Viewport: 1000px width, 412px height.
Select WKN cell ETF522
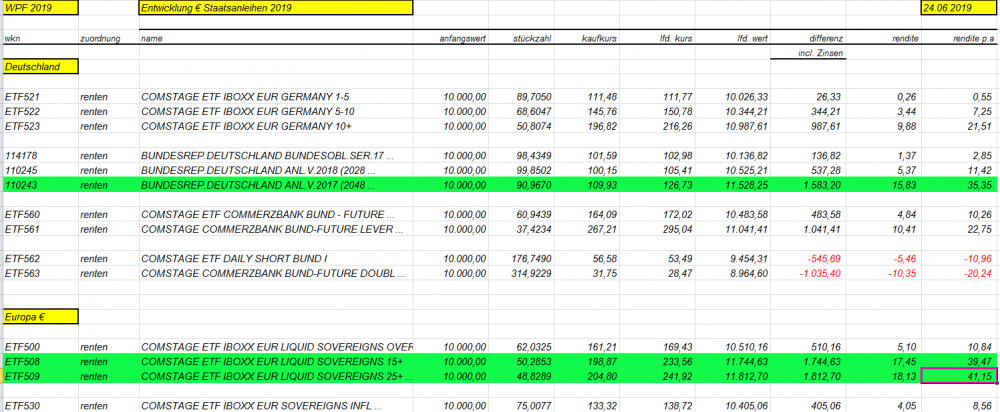[x=22, y=112]
